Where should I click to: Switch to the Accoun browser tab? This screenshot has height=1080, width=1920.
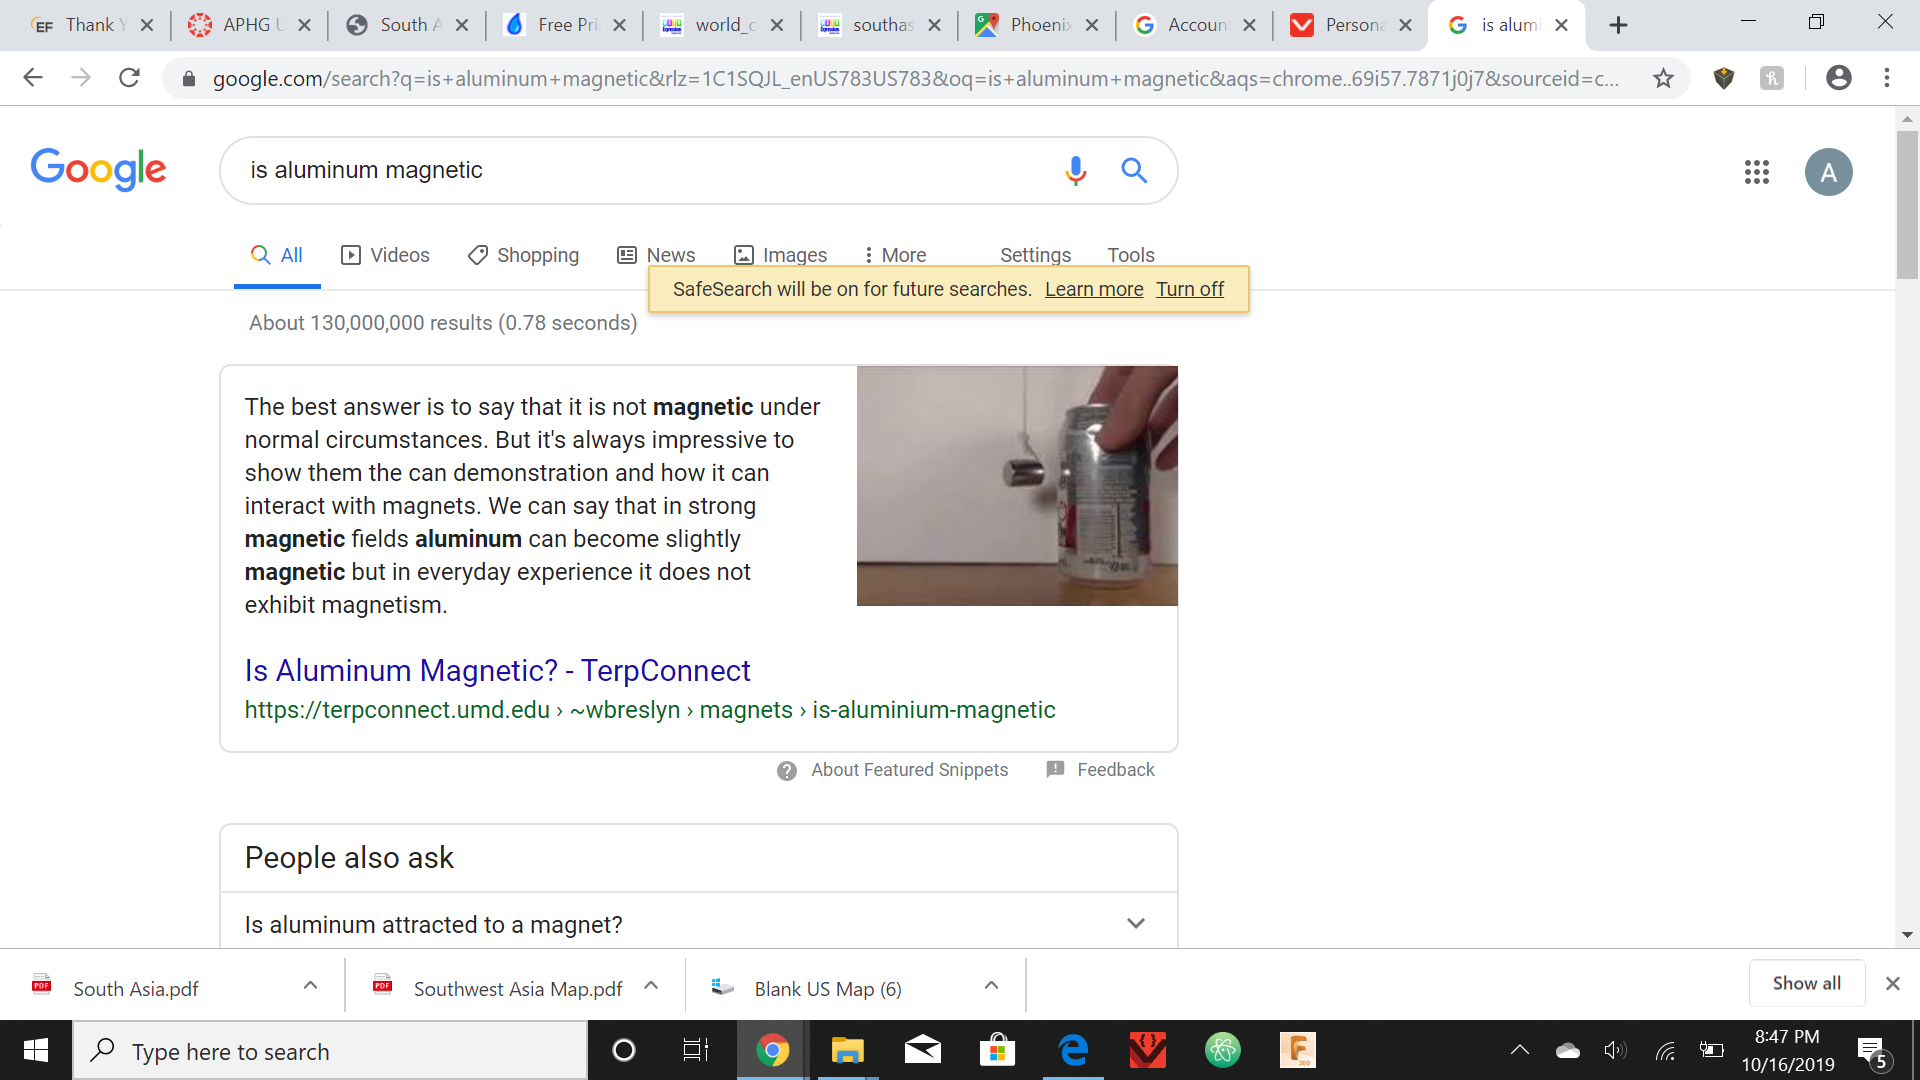tap(1194, 25)
